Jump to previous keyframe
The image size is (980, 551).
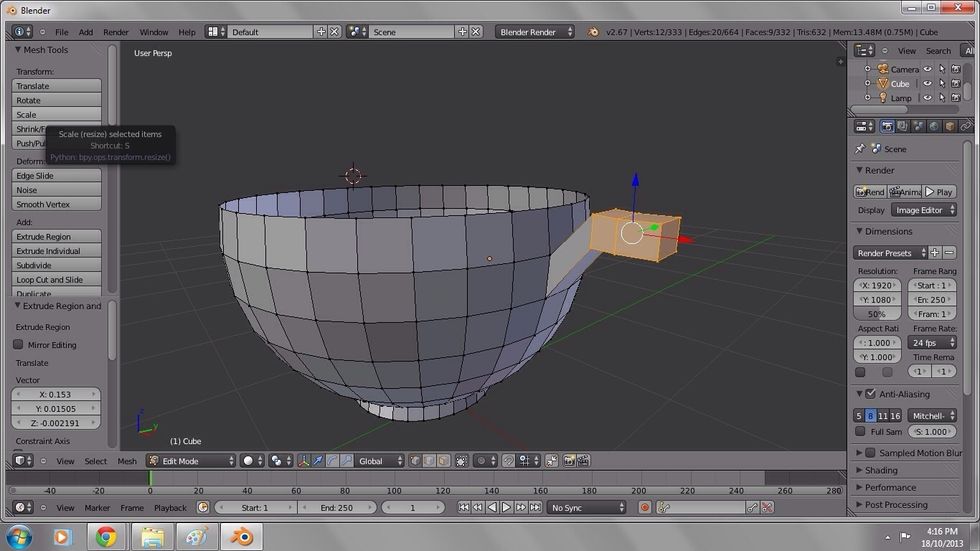(478, 507)
